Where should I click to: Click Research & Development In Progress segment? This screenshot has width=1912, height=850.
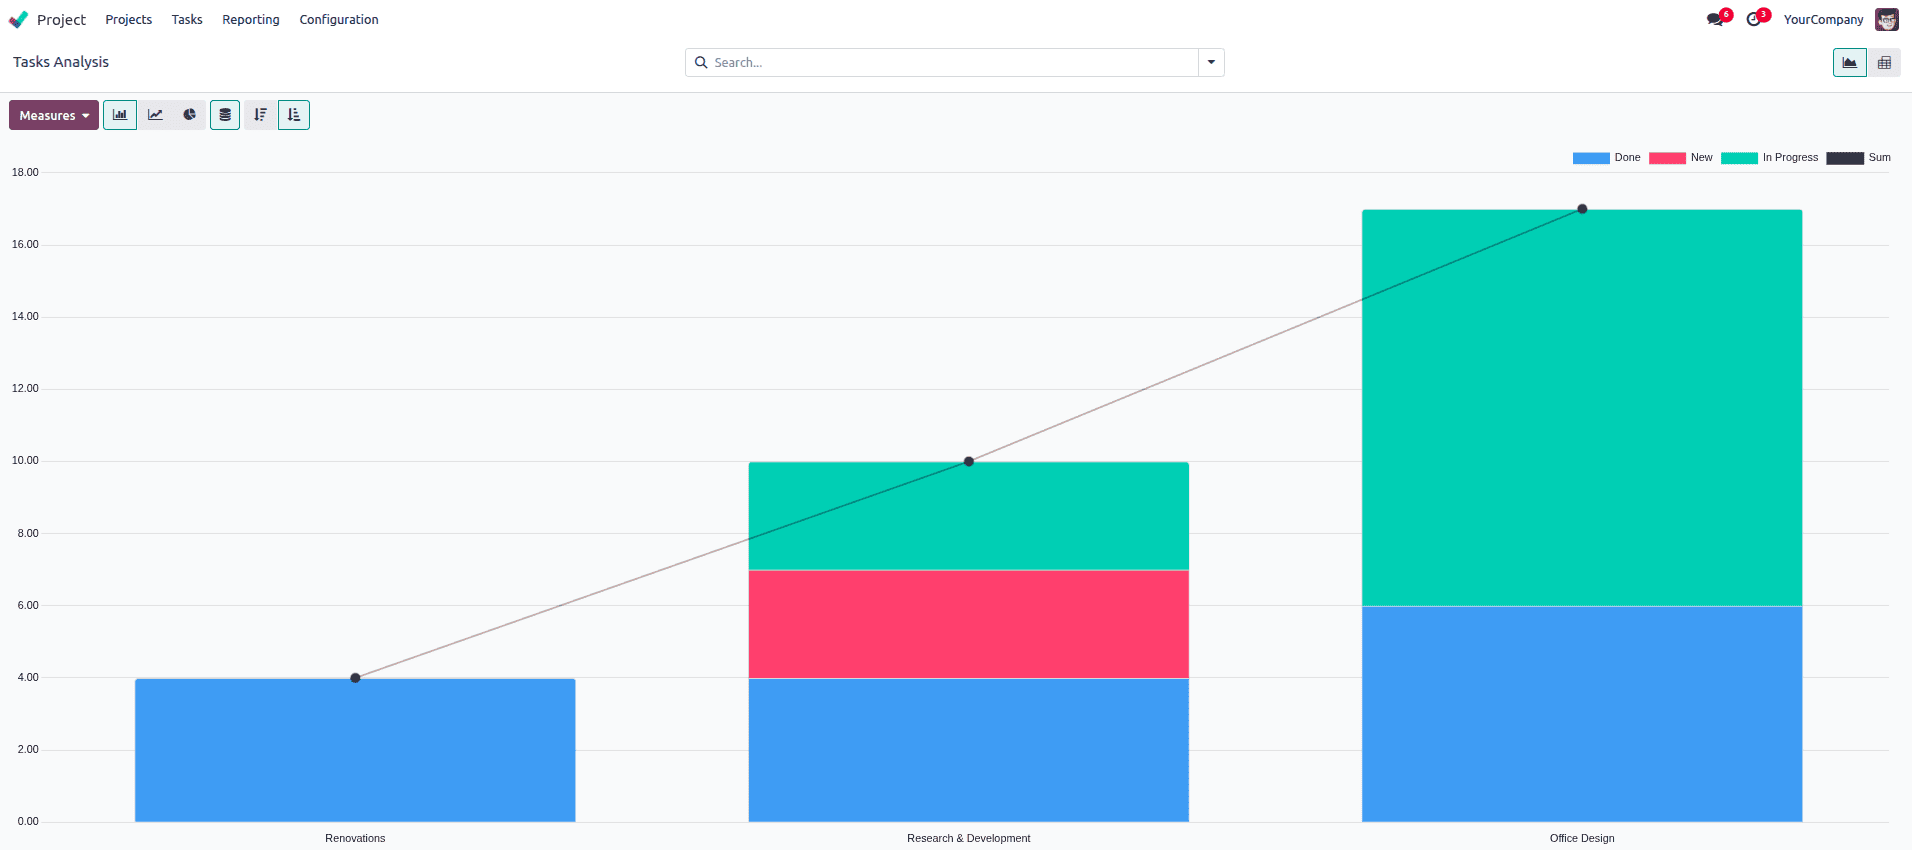tap(968, 516)
